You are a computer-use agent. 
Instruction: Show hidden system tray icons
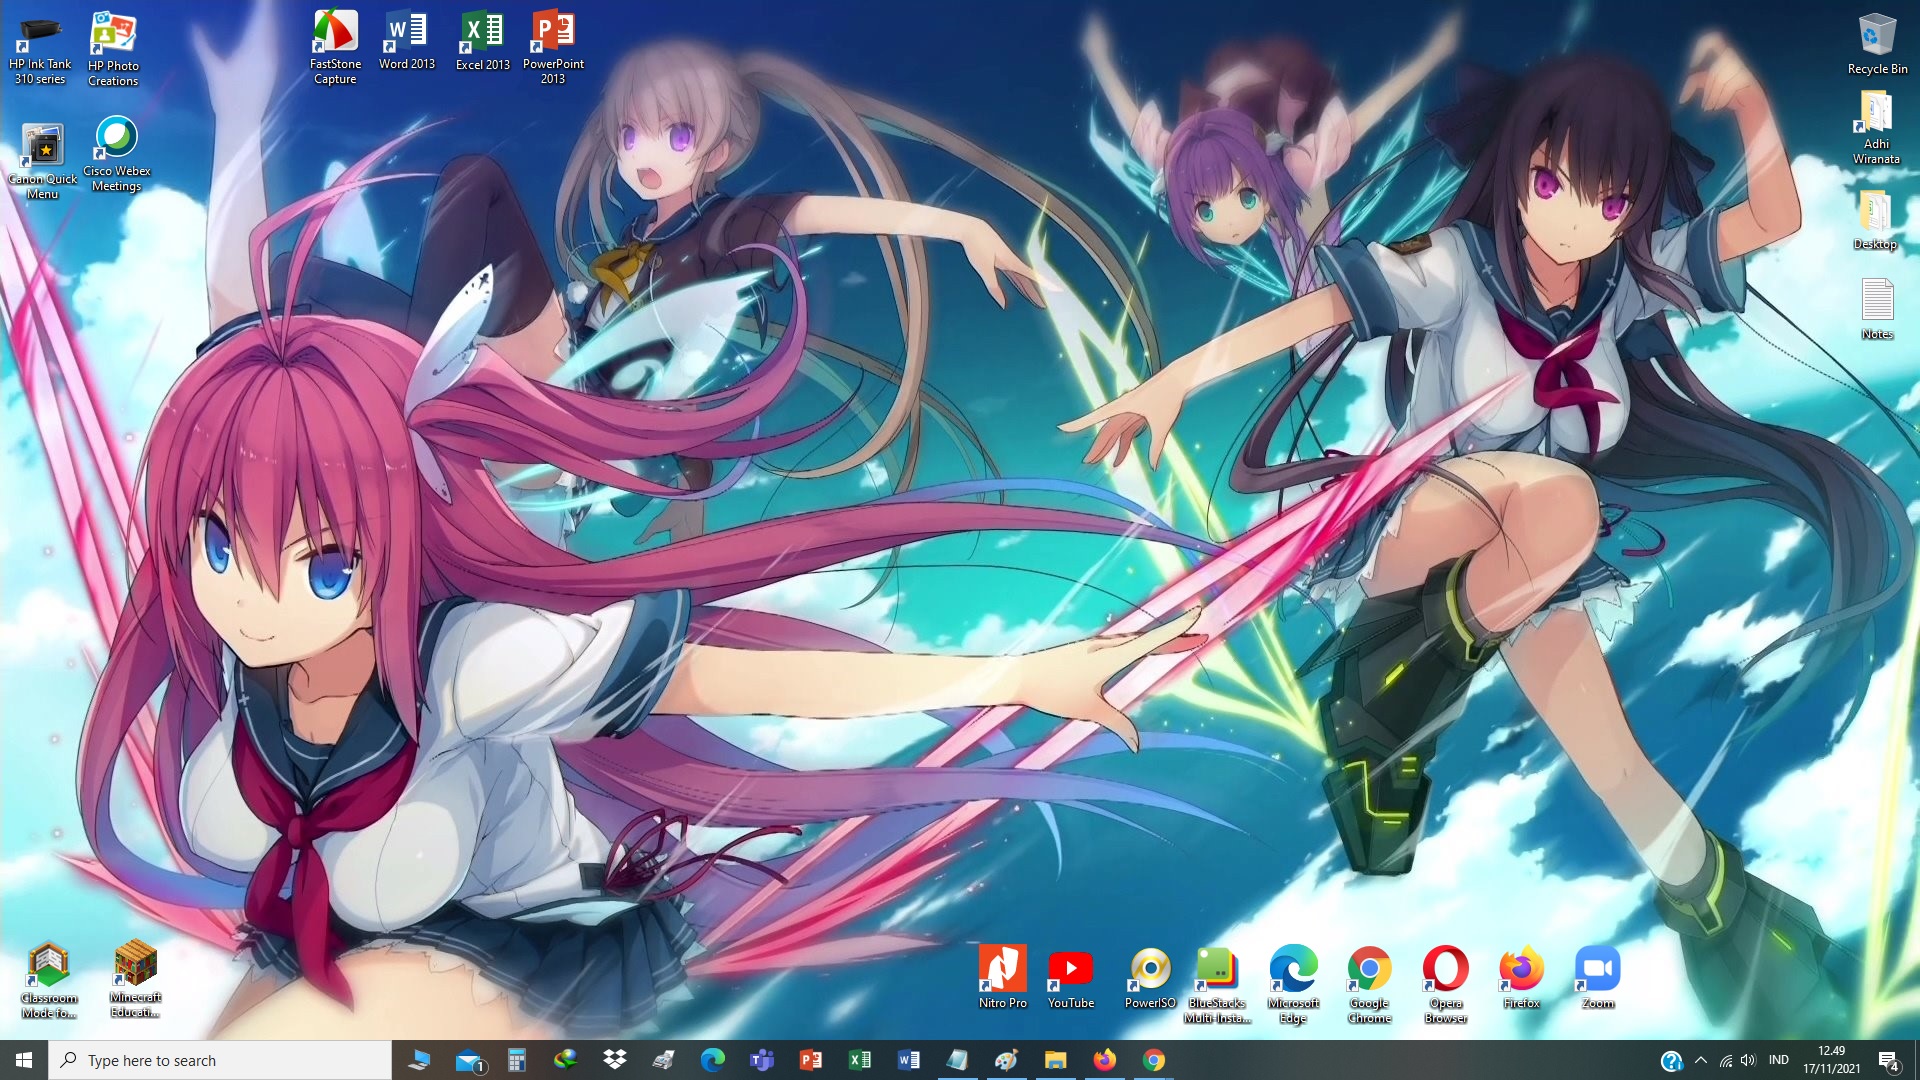(1701, 1060)
